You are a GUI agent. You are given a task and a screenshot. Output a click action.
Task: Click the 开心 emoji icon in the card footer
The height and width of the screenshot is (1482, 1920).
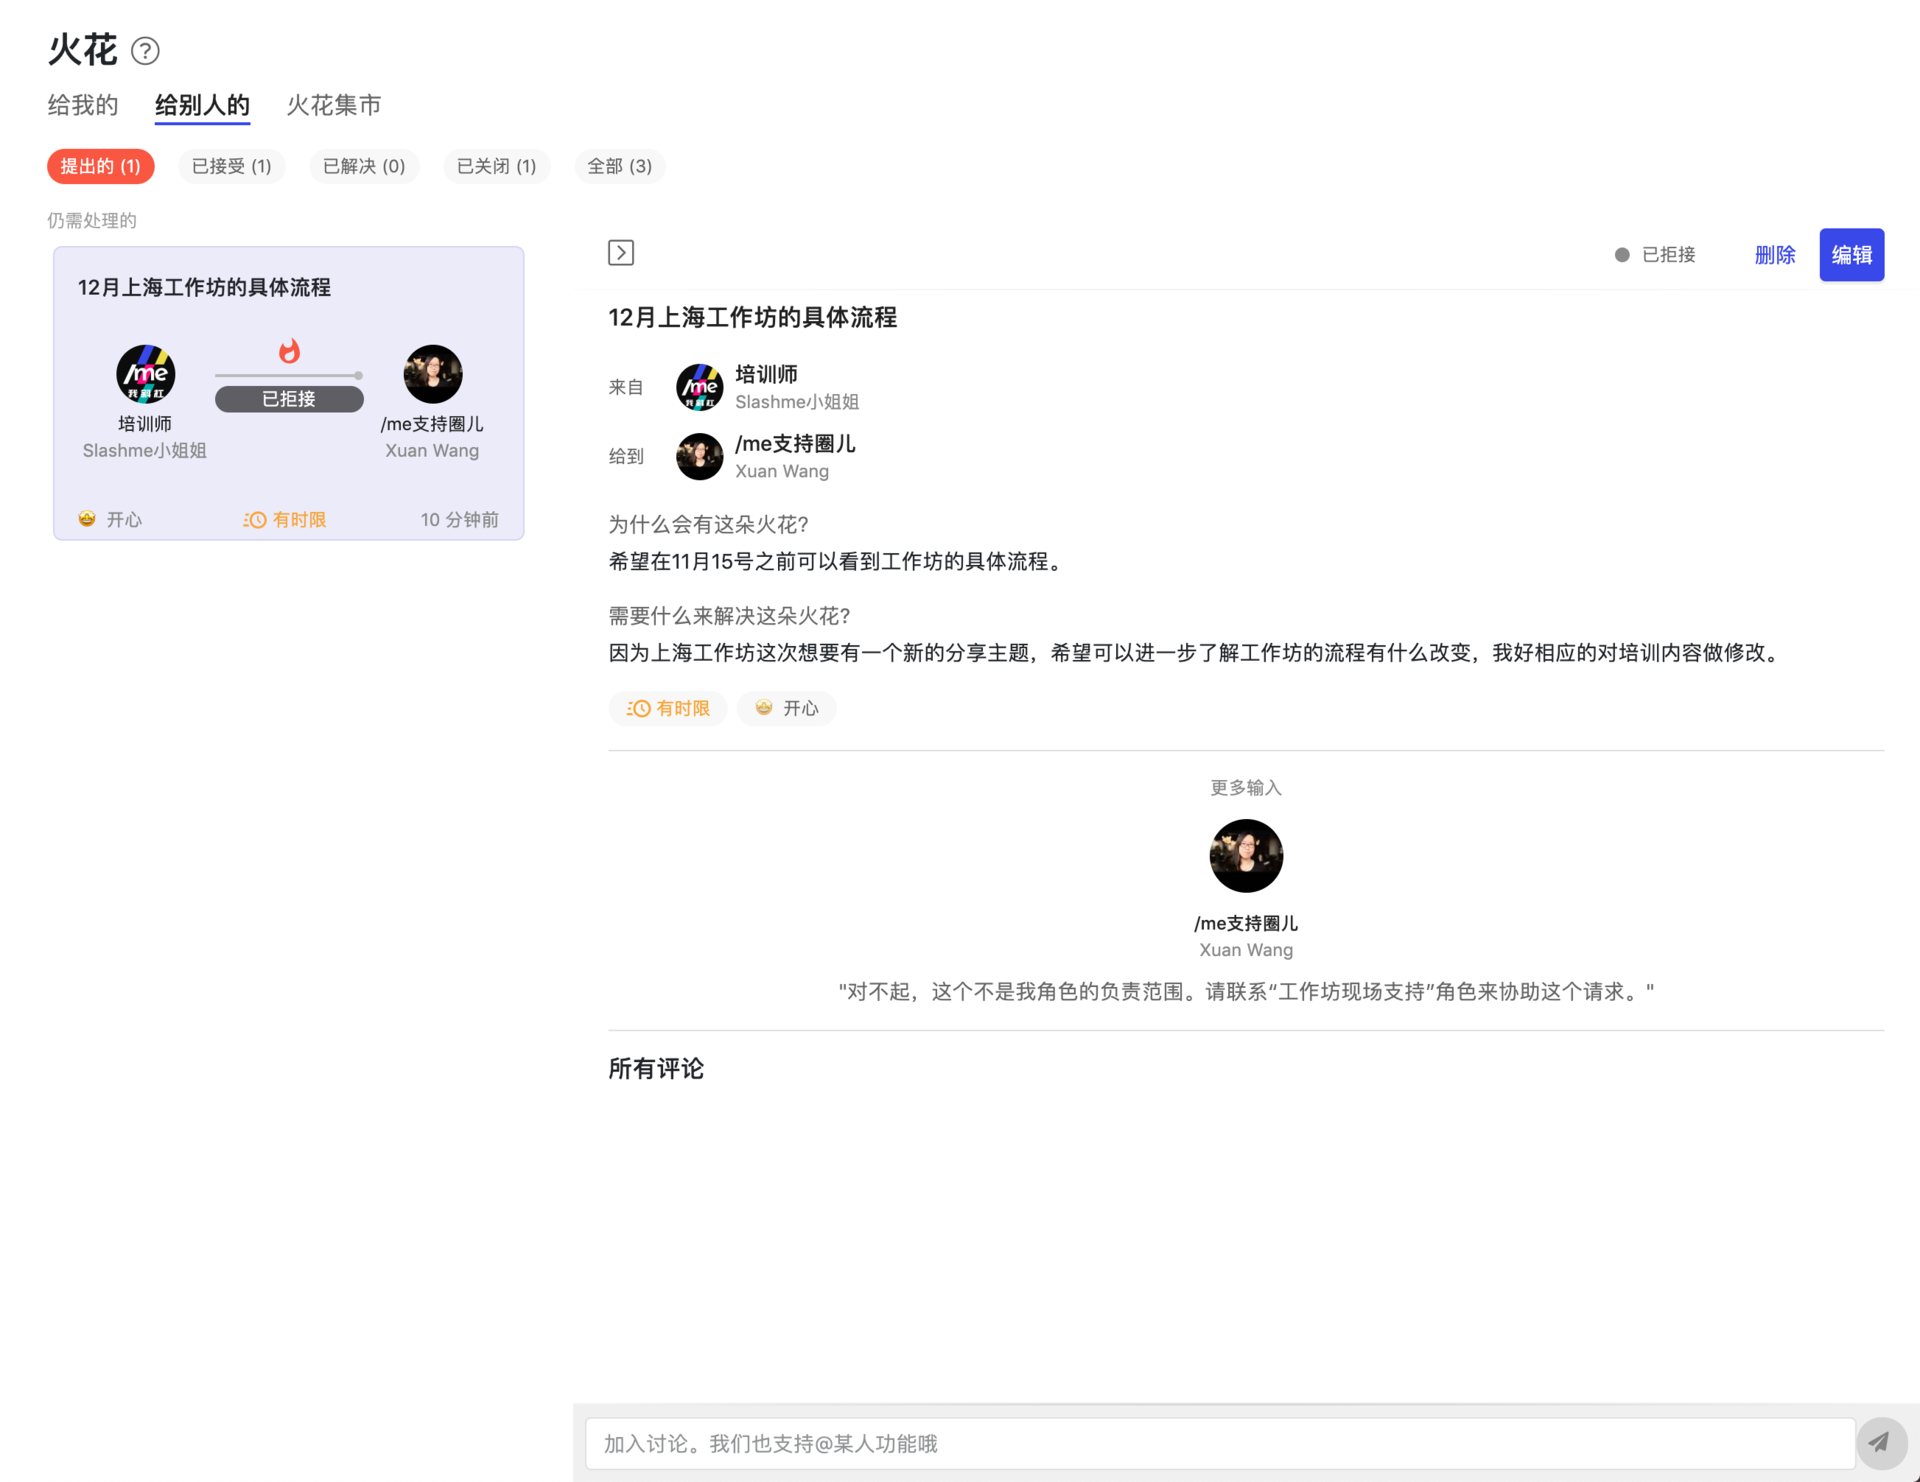87,519
